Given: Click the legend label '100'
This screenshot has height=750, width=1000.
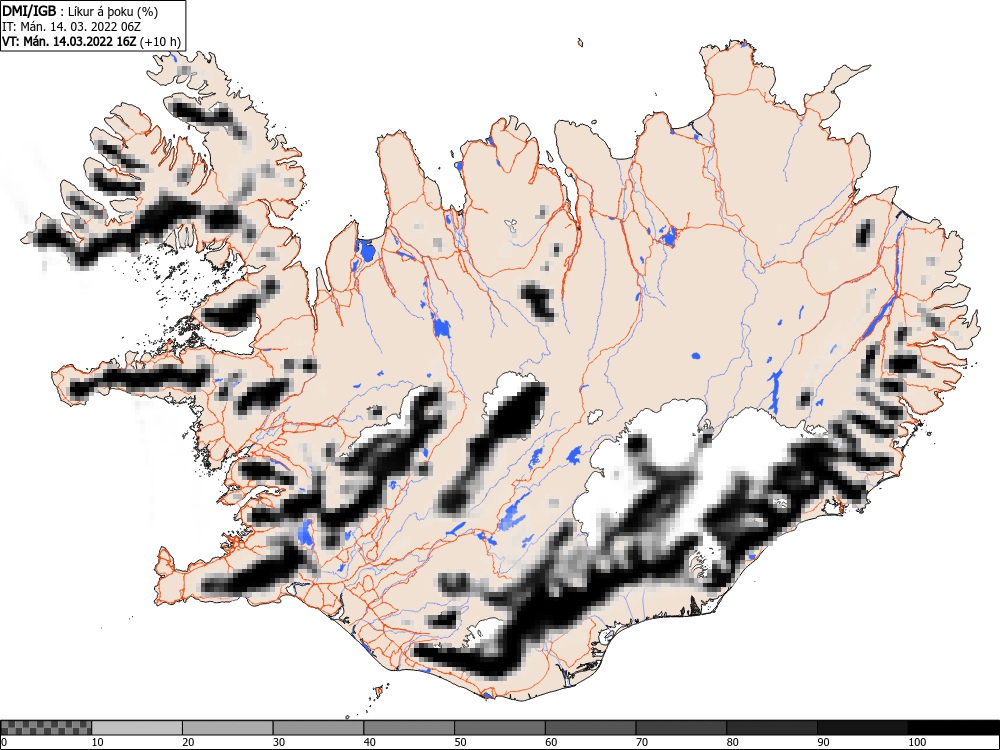Looking at the screenshot, I should [916, 742].
